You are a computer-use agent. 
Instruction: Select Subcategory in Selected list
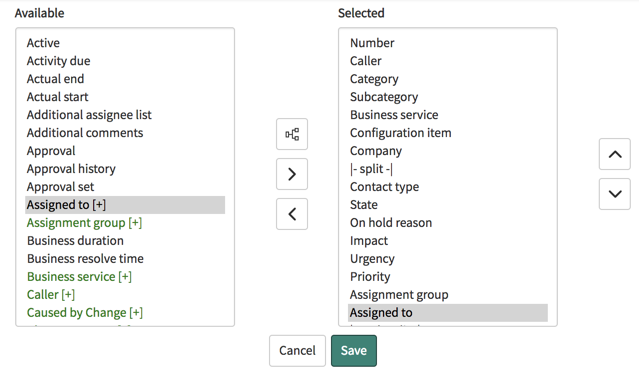pos(448,97)
